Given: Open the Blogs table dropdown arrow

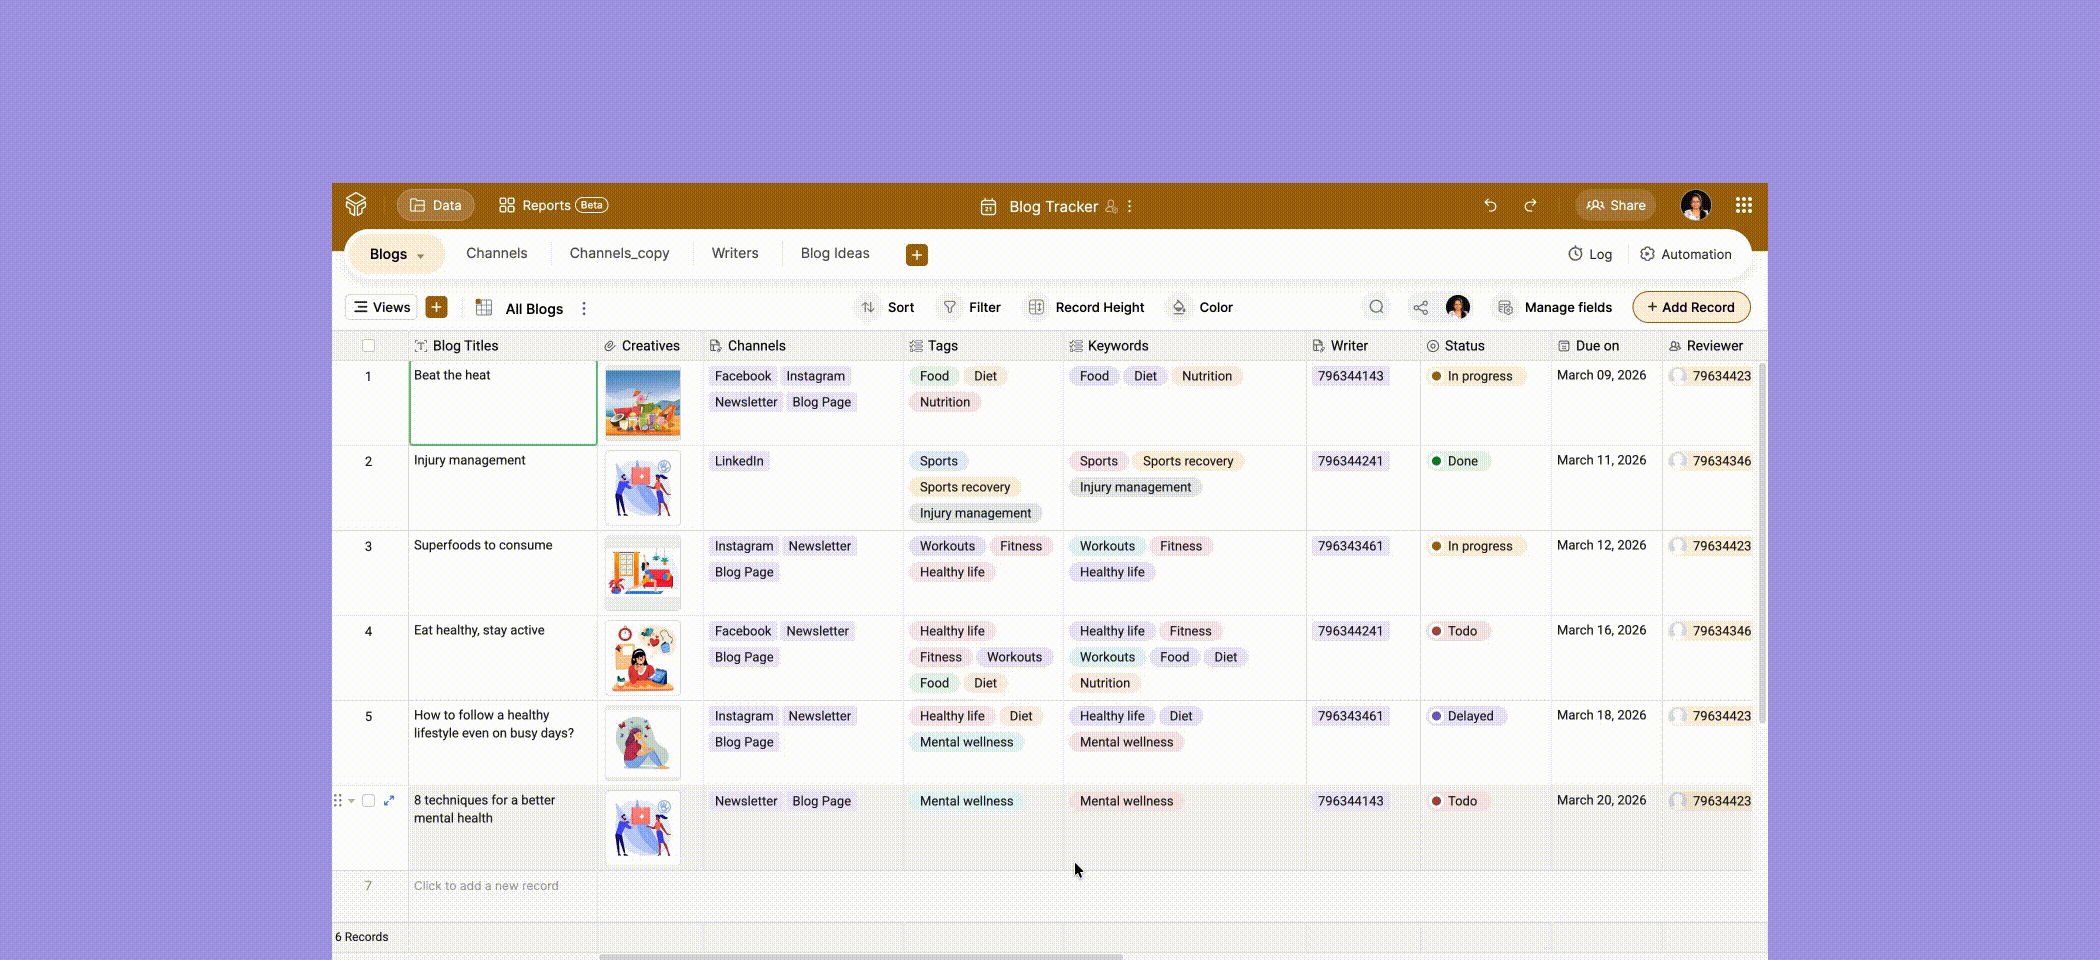Looking at the screenshot, I should pos(420,256).
